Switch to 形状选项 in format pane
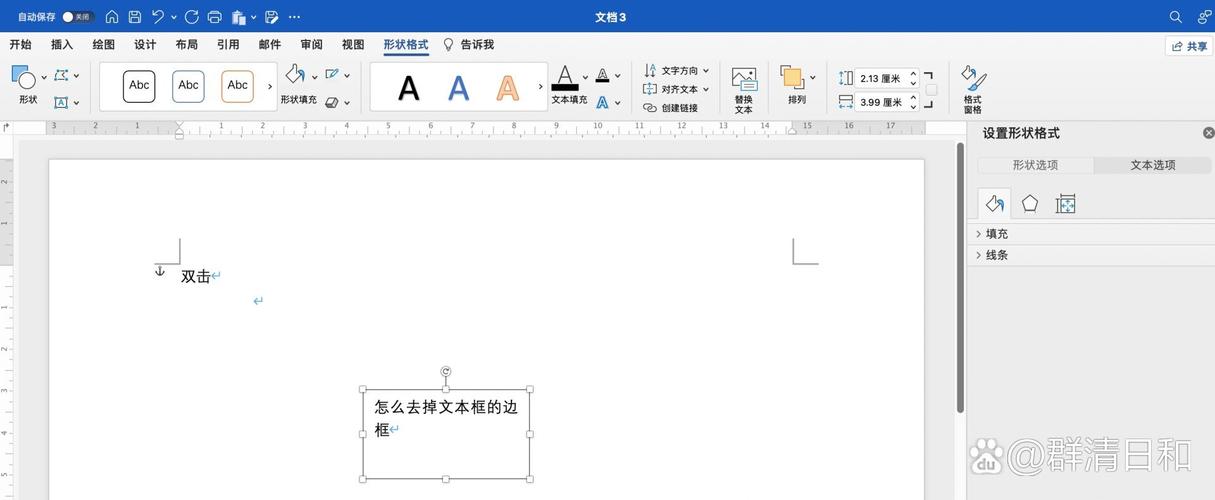 click(x=1035, y=165)
